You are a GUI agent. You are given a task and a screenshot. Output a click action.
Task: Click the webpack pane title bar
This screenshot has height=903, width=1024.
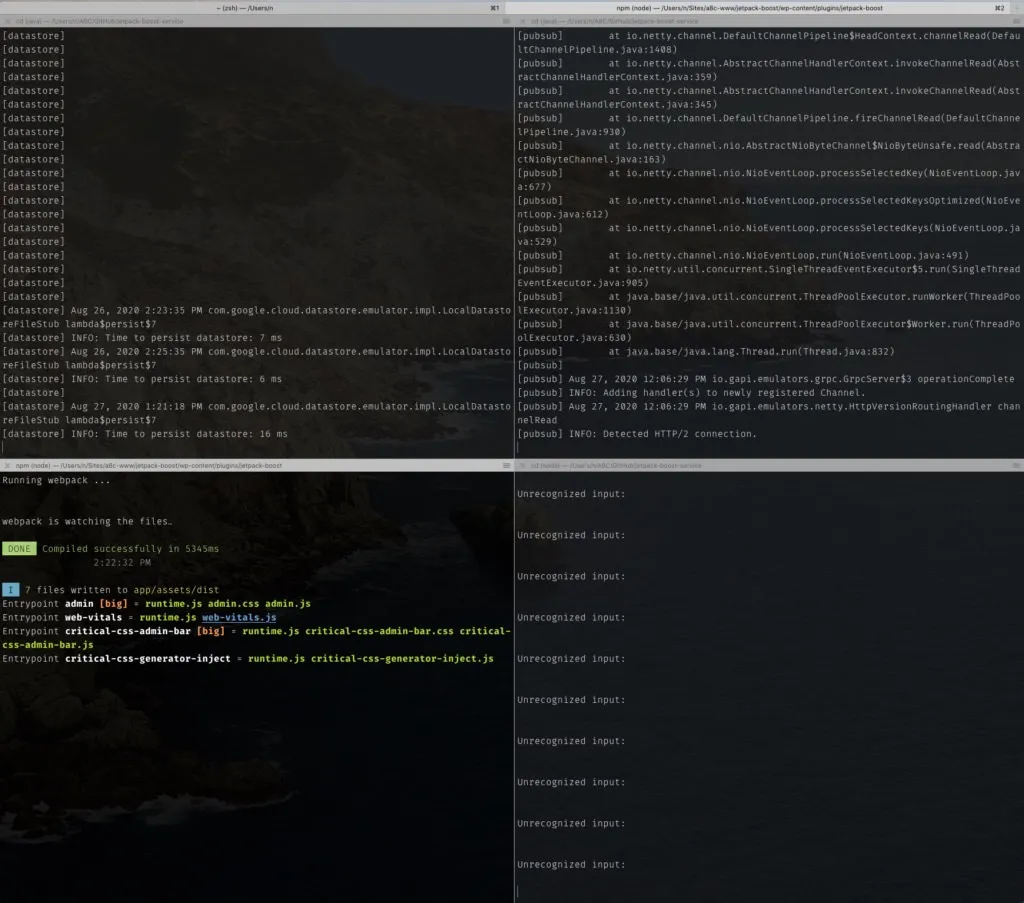(257, 466)
